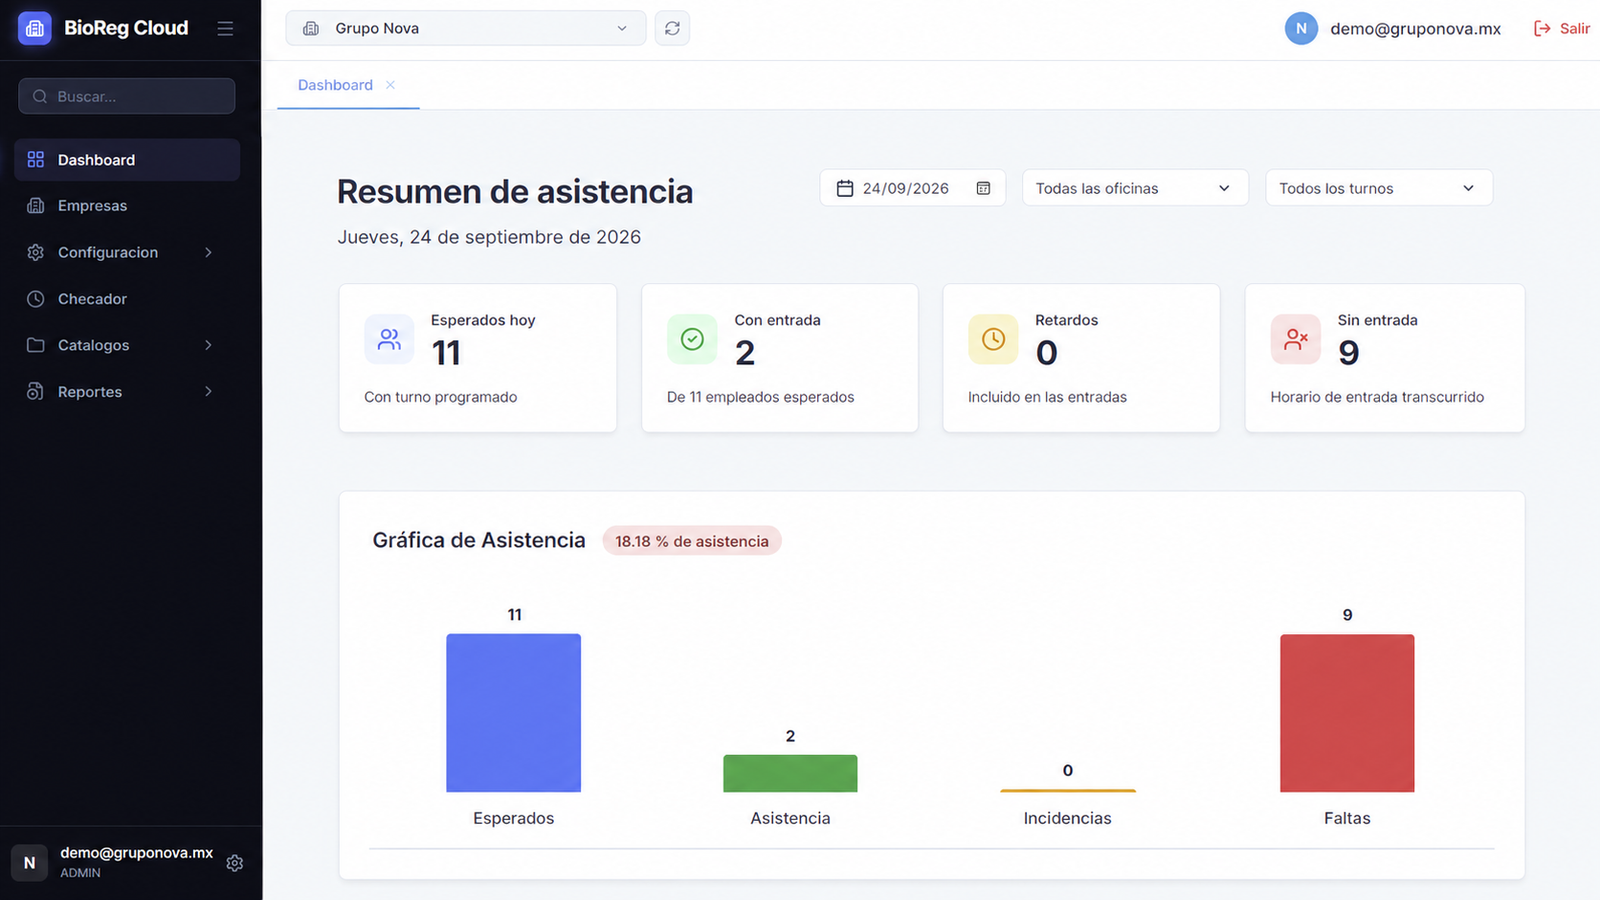Viewport: 1600px width, 900px height.
Task: Open settings gear next to ADMIN user
Action: [x=235, y=863]
